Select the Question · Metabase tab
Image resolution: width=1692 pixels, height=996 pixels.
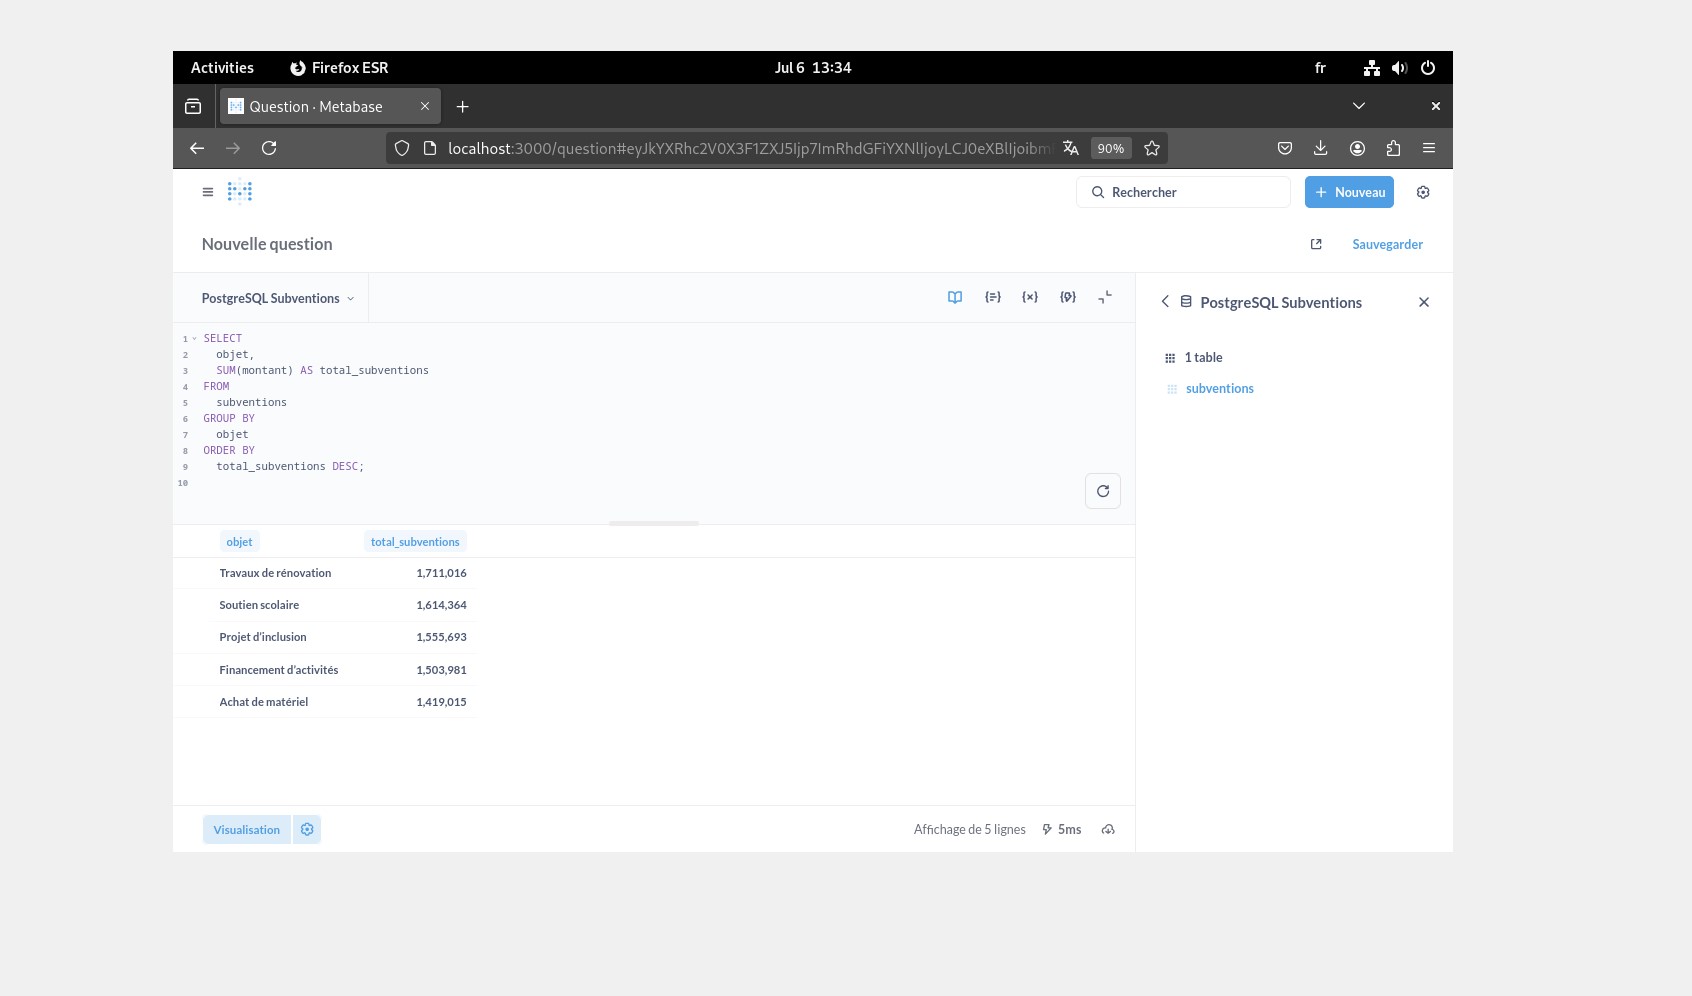click(x=316, y=107)
